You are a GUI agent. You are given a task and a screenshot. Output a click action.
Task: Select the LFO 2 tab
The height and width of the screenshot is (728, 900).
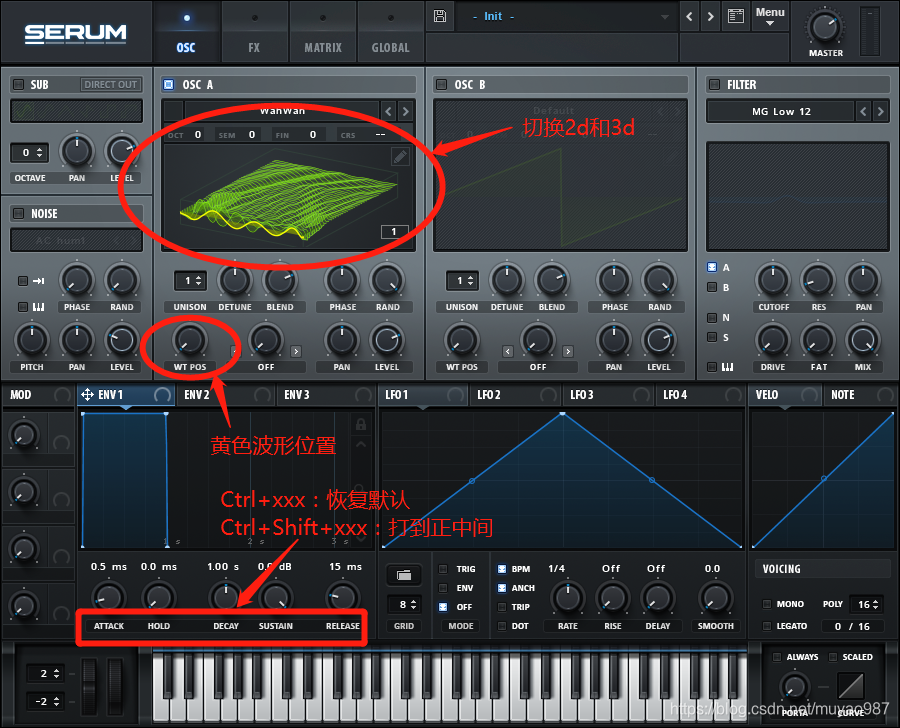click(513, 395)
